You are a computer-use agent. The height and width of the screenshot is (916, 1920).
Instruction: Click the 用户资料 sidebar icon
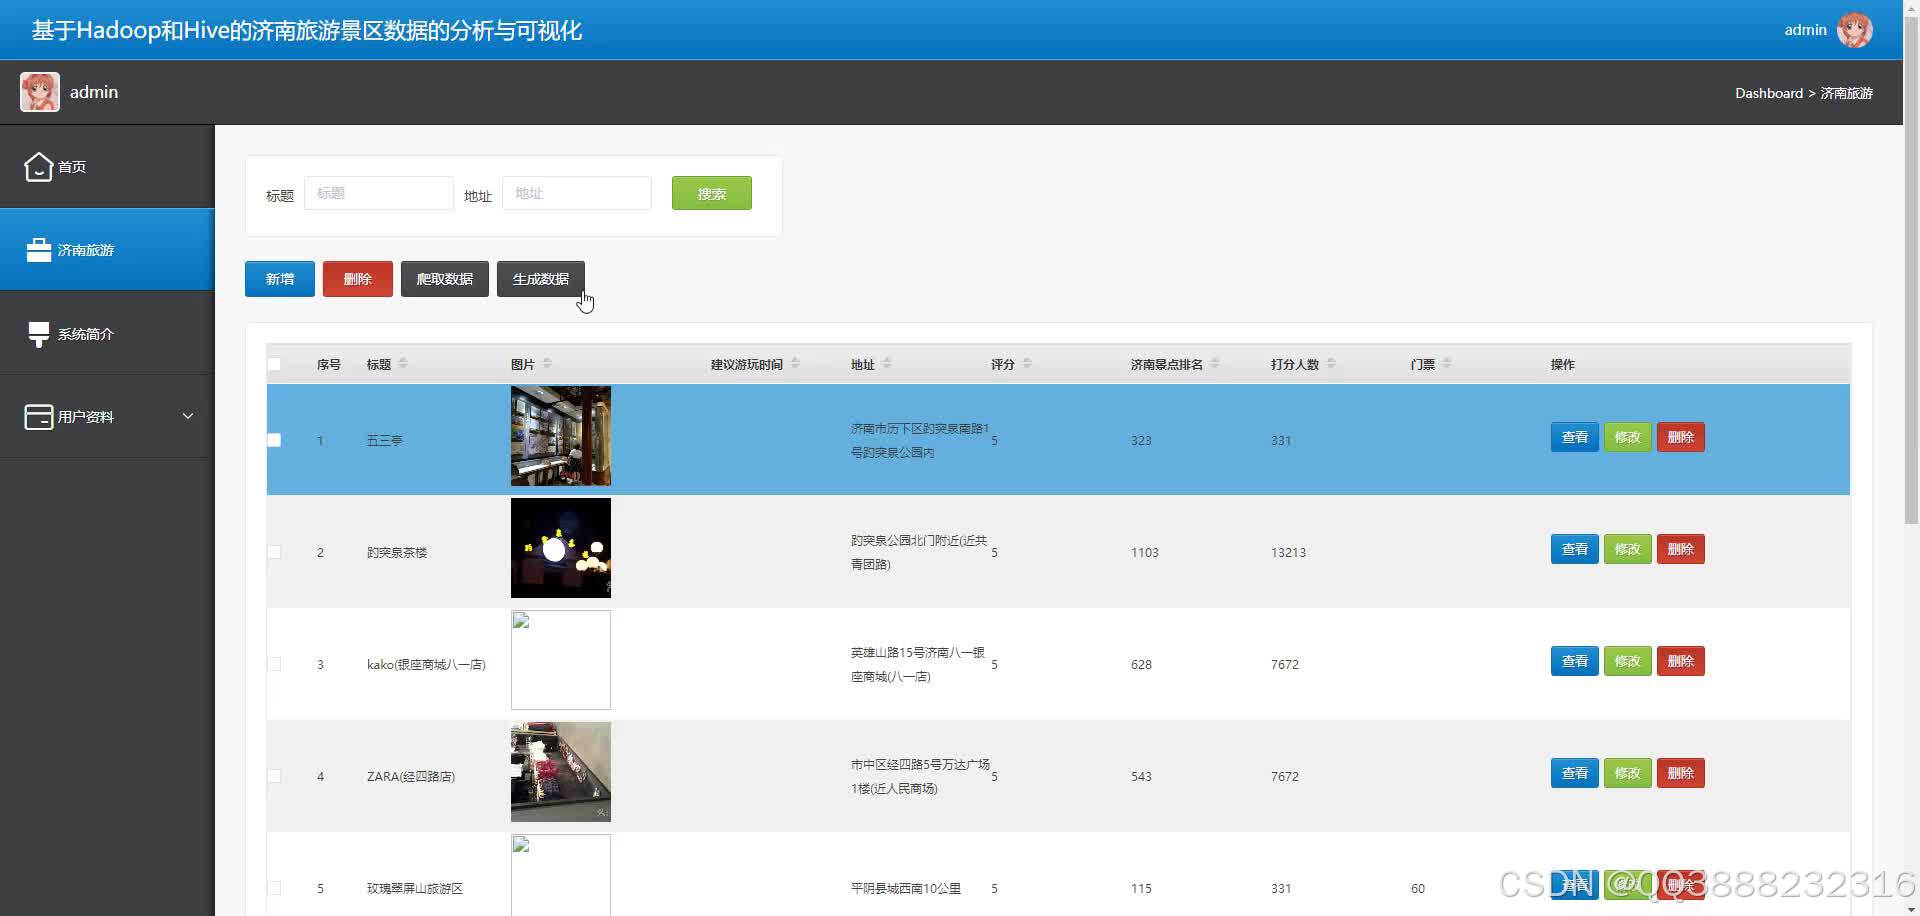(x=39, y=416)
